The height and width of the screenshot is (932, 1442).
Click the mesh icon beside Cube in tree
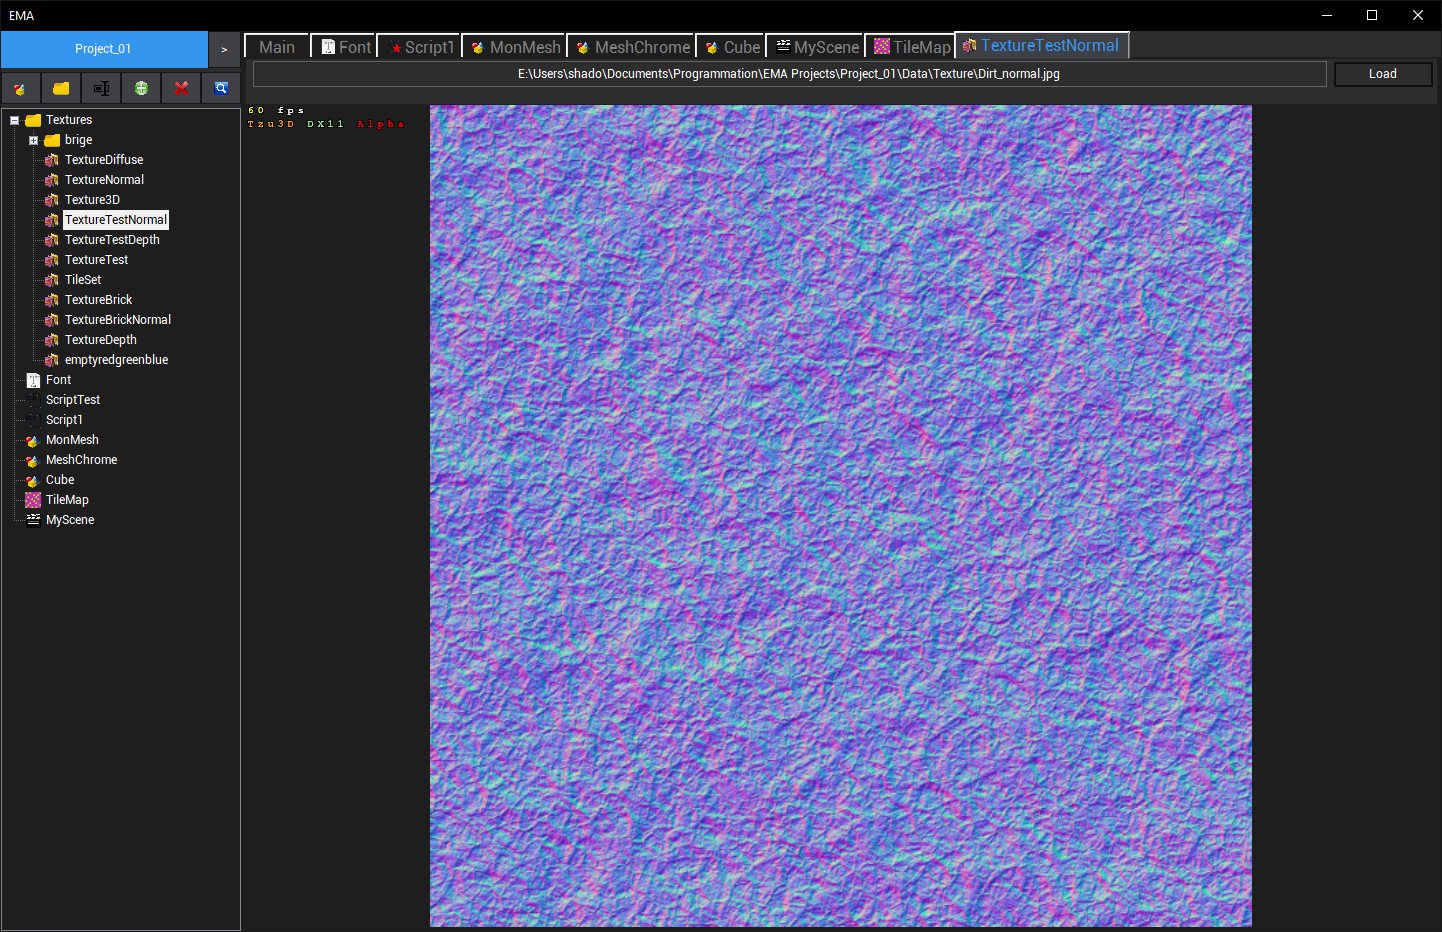(x=33, y=480)
